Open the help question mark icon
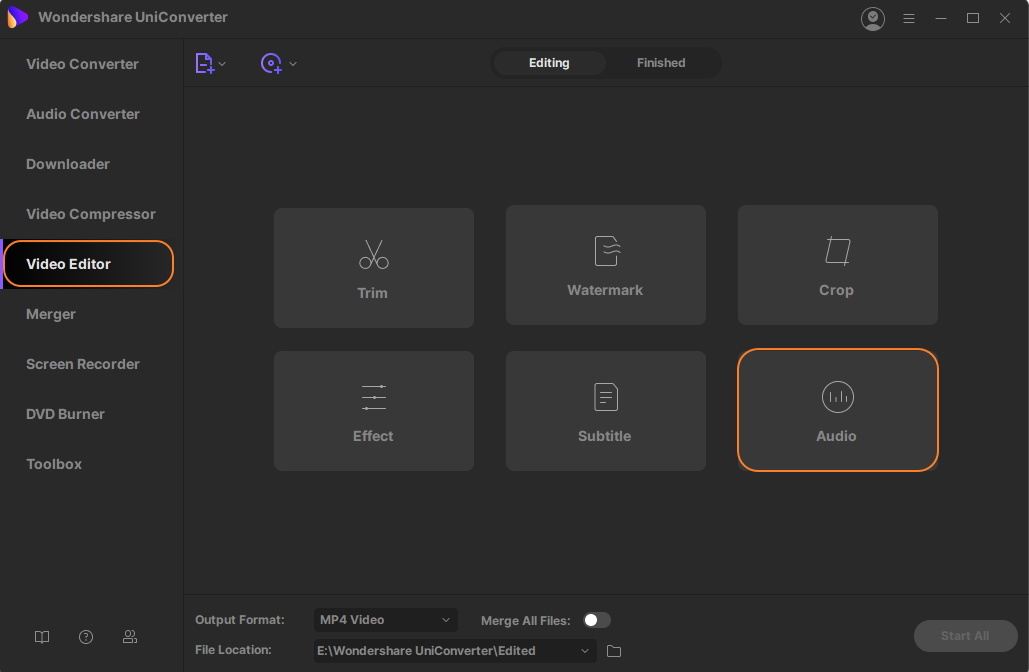 pos(86,637)
